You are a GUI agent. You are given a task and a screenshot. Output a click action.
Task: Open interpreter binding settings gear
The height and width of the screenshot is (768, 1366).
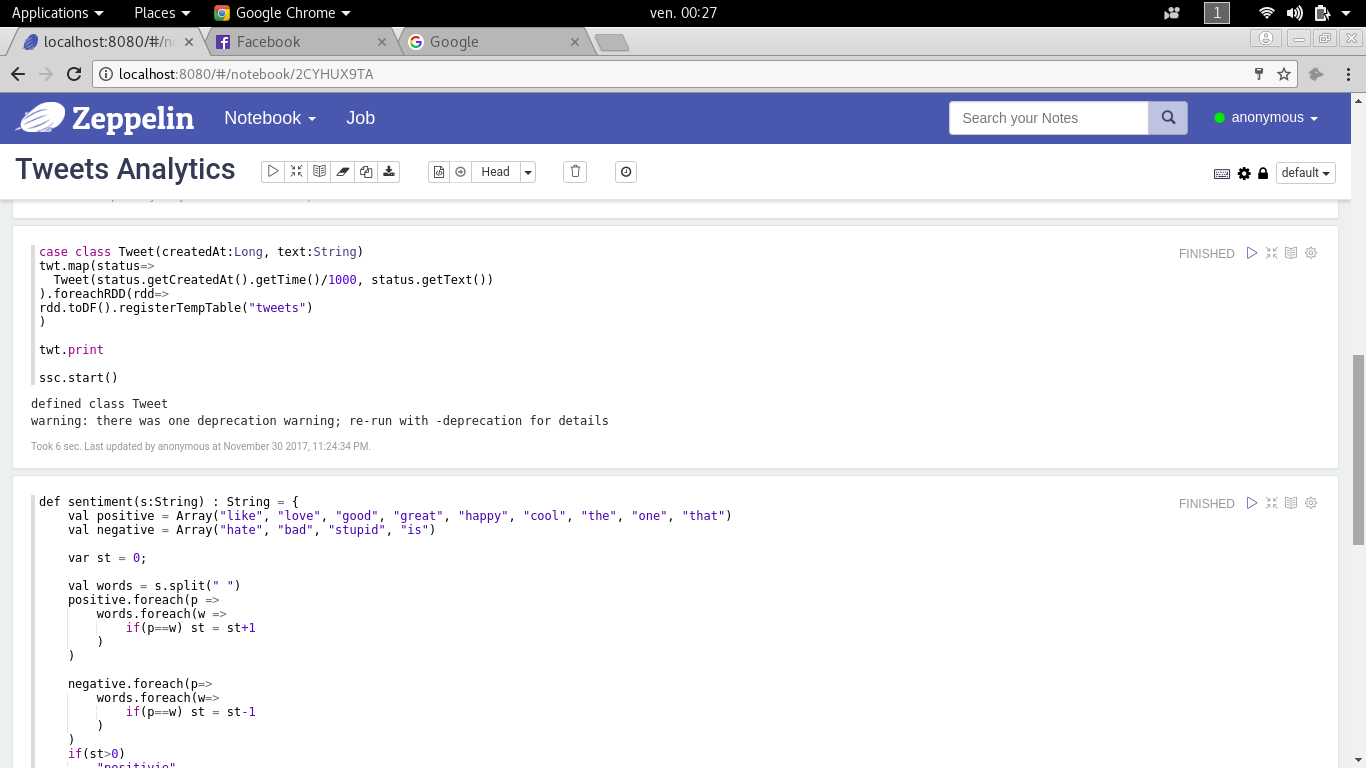[1244, 173]
